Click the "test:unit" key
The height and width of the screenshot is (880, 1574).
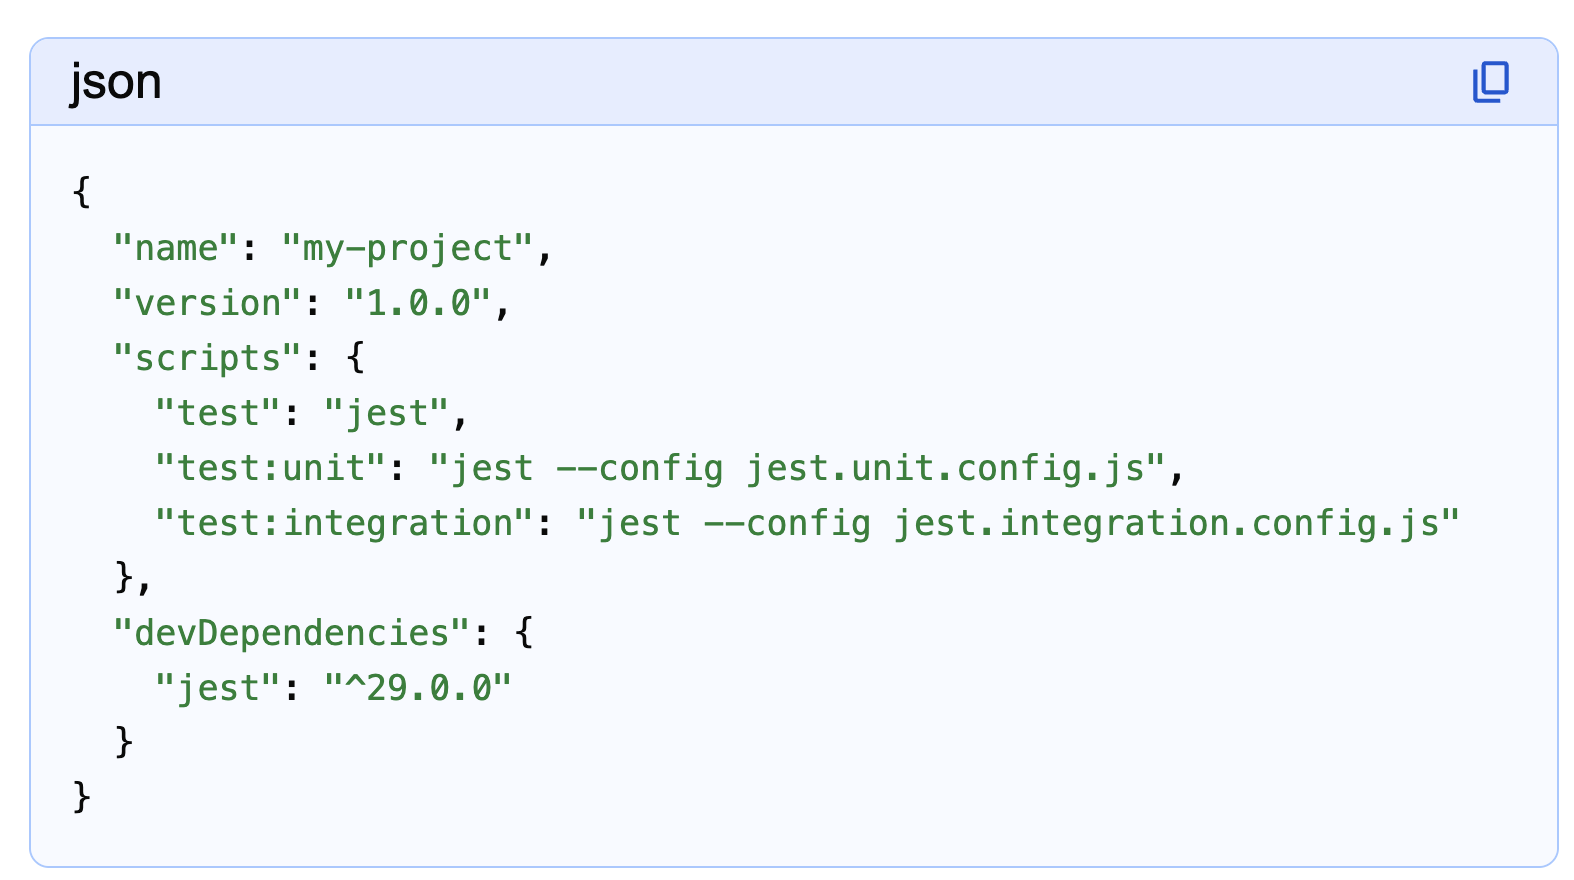(x=270, y=468)
